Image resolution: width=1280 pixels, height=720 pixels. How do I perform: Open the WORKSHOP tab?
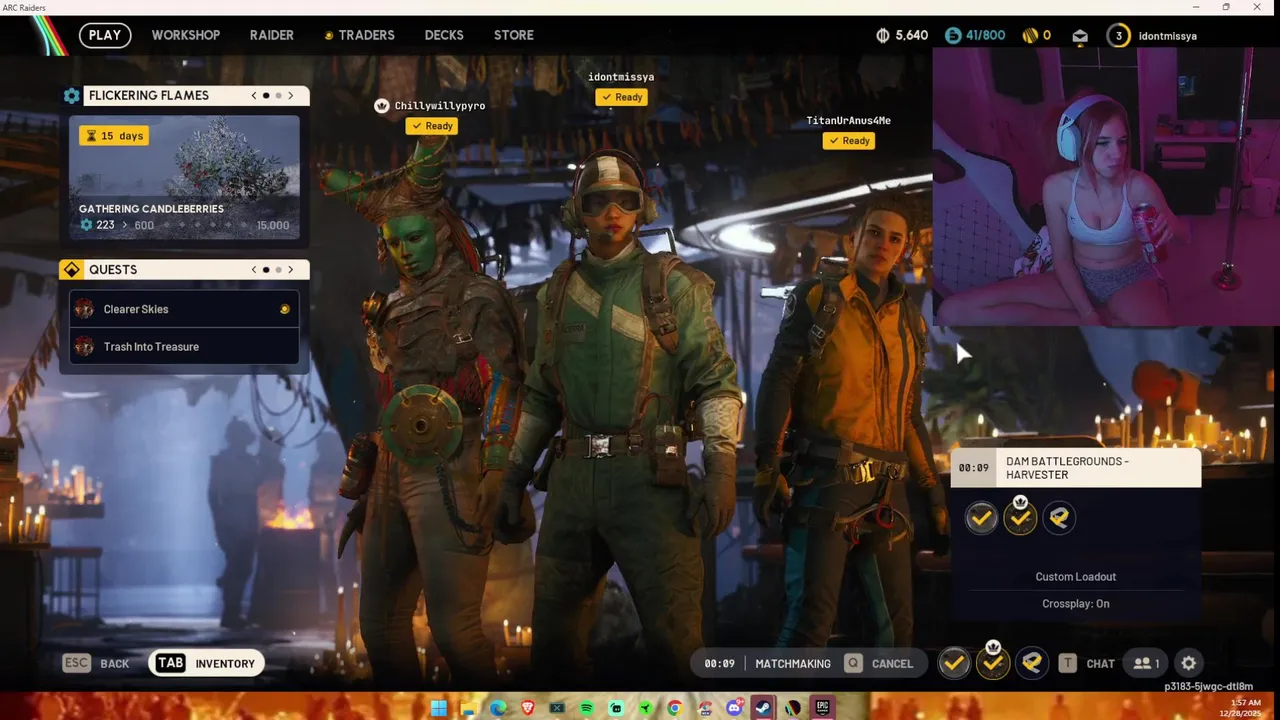[x=186, y=35]
